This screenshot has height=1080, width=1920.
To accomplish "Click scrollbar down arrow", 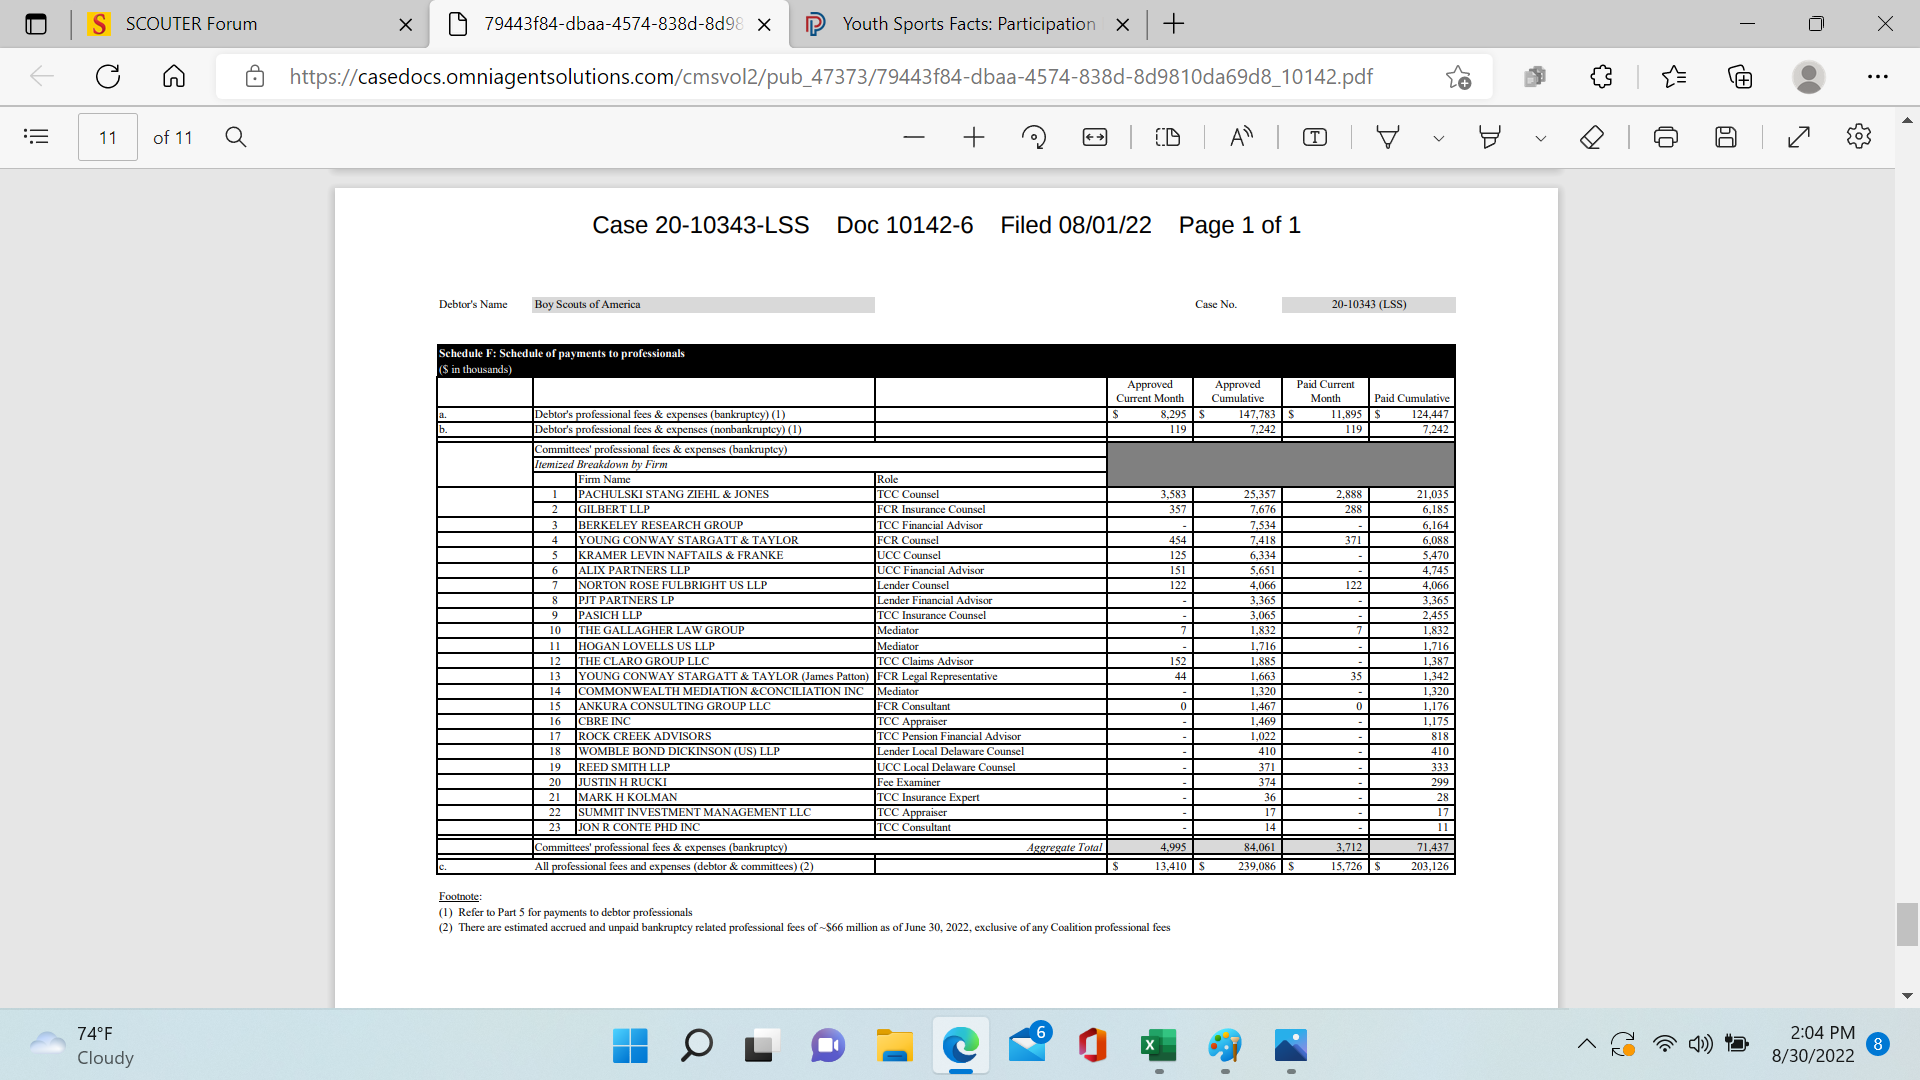I will click(x=1907, y=996).
